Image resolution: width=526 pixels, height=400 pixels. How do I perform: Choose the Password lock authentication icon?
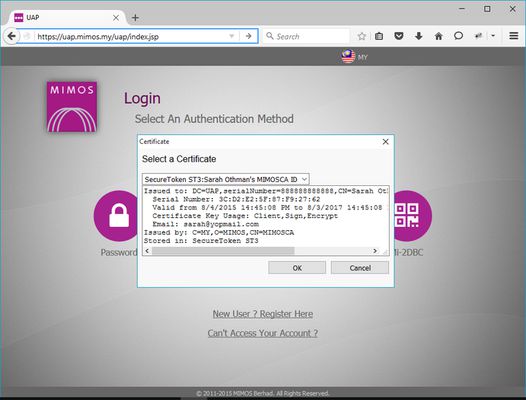pos(118,216)
